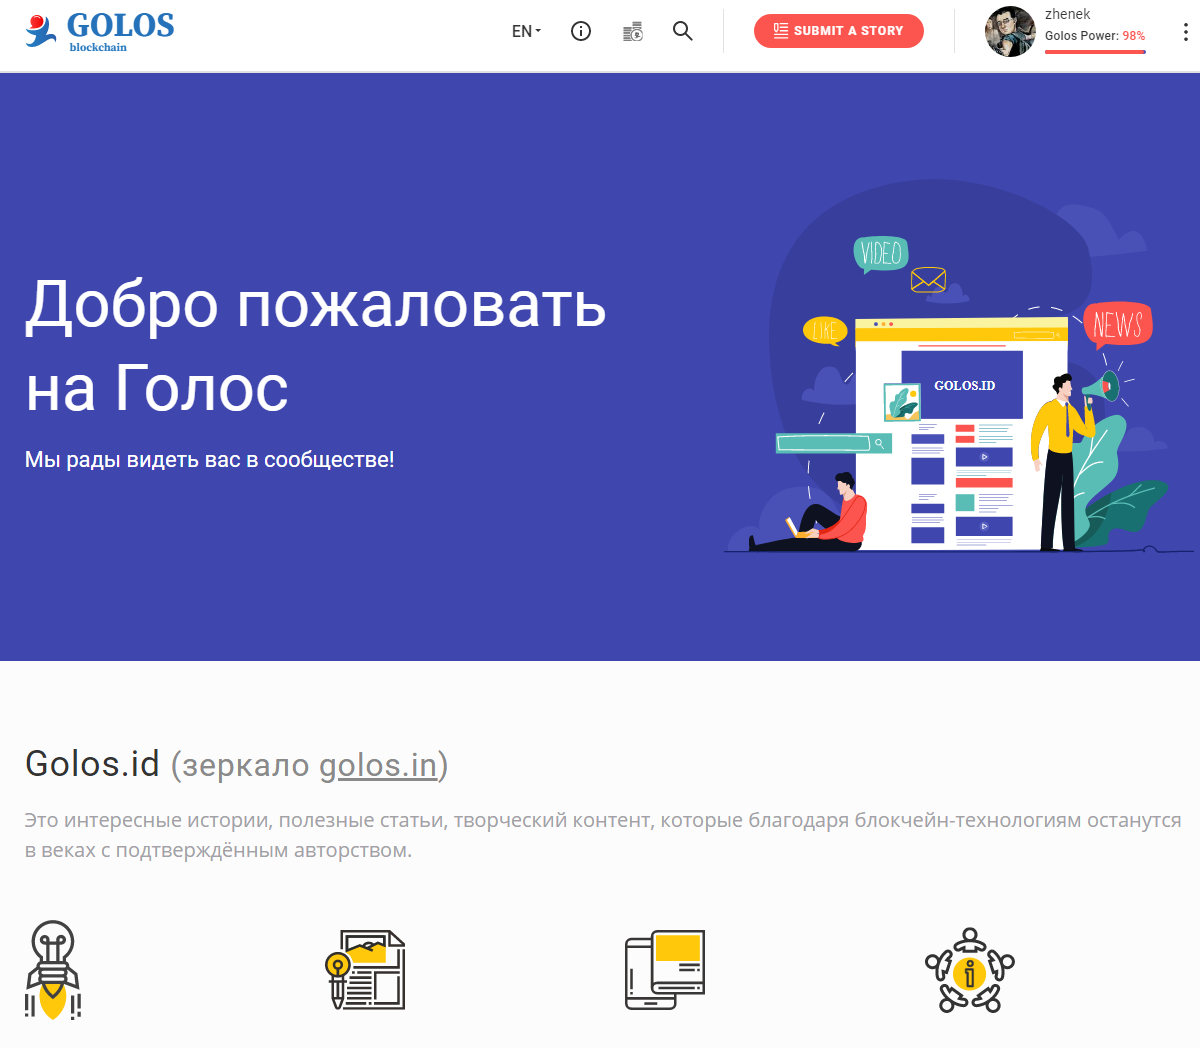This screenshot has width=1200, height=1048.
Task: Click the newspaper with pencil icon
Action: (x=365, y=970)
